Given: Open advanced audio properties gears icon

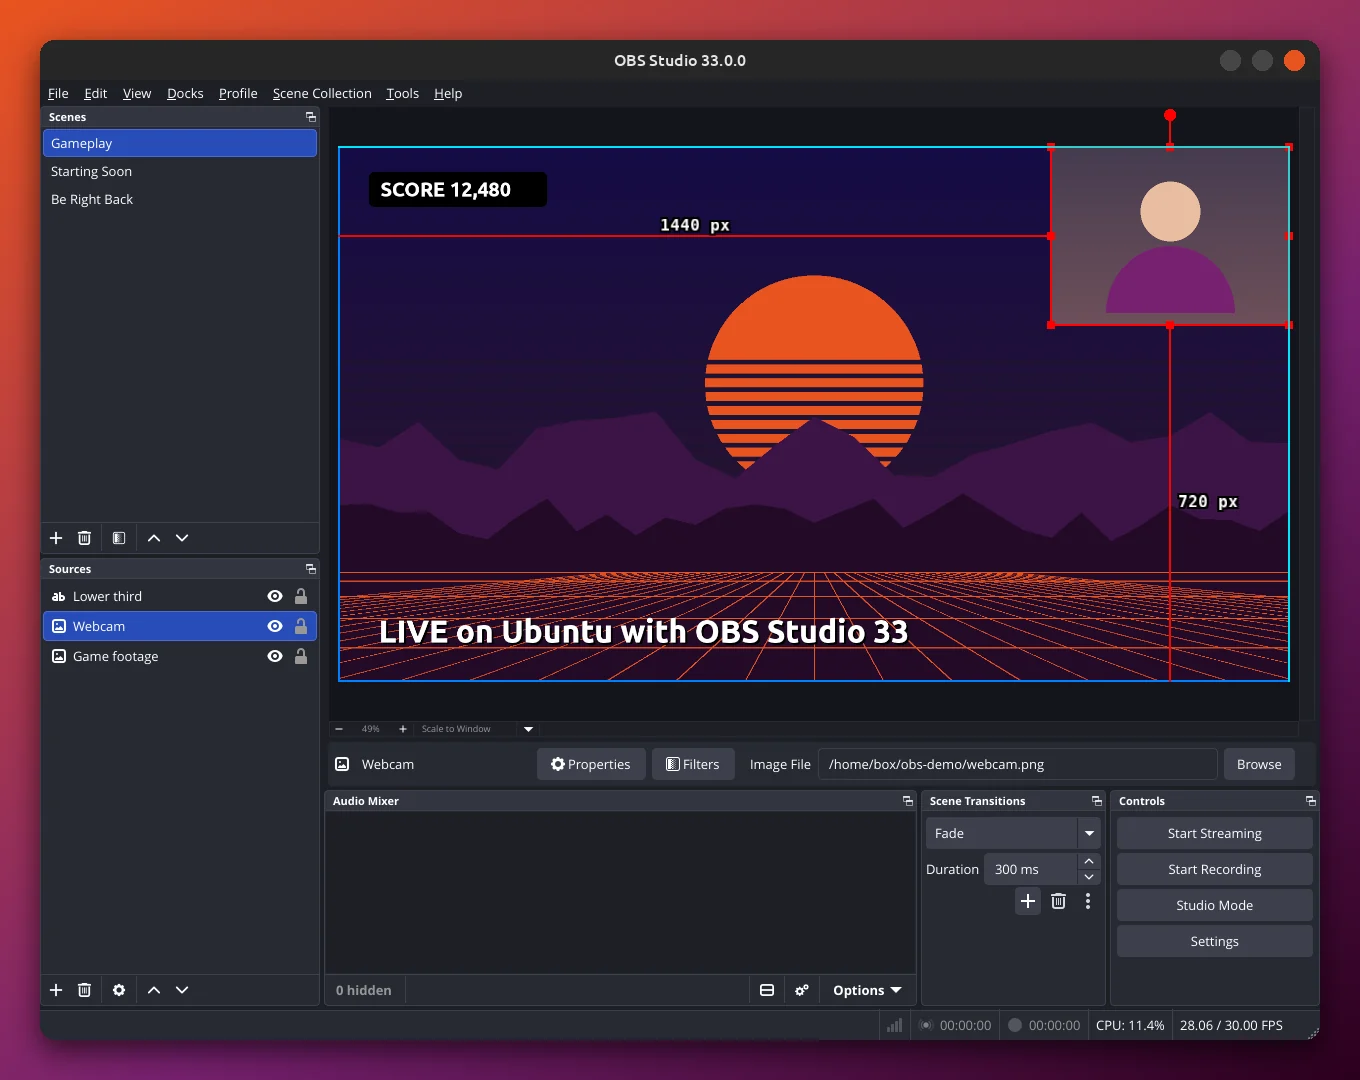Looking at the screenshot, I should 802,990.
